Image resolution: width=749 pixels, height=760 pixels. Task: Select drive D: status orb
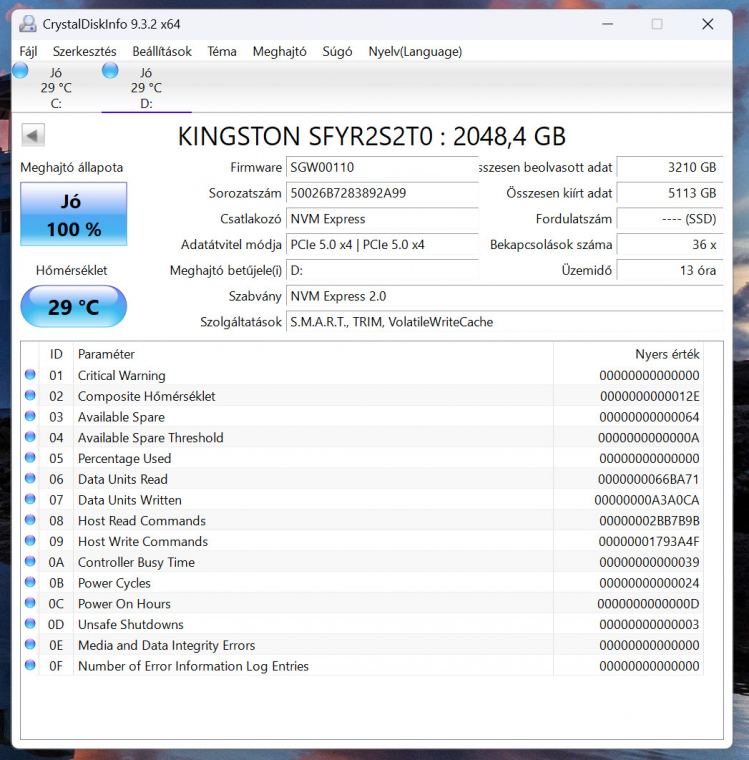[x=110, y=71]
